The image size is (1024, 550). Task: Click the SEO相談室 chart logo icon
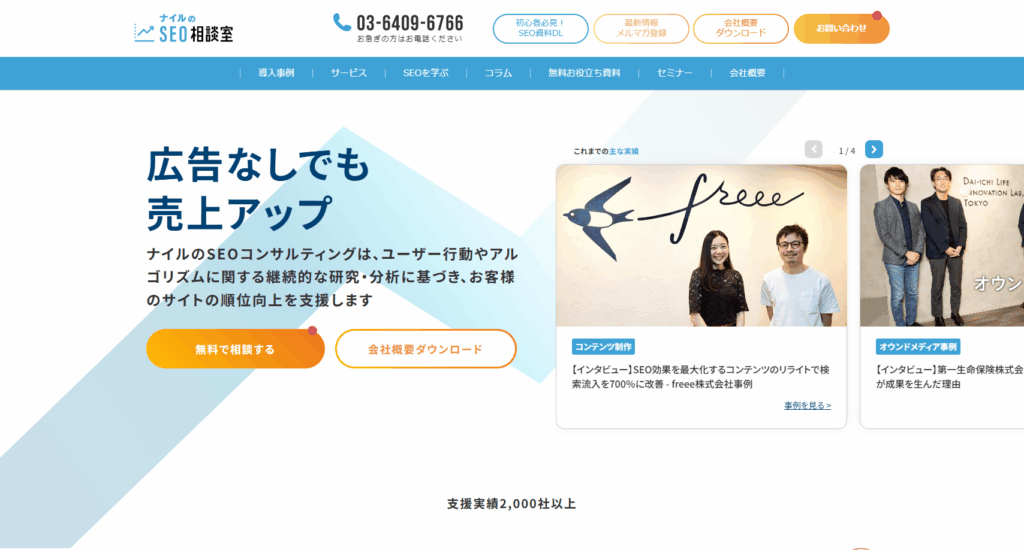tap(144, 33)
